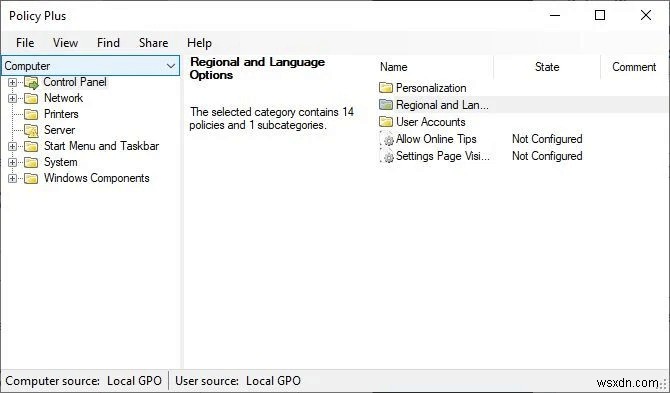Viewport: 670px width, 393px height.
Task: Click Allow Online Tips Not Configured state
Action: (547, 139)
